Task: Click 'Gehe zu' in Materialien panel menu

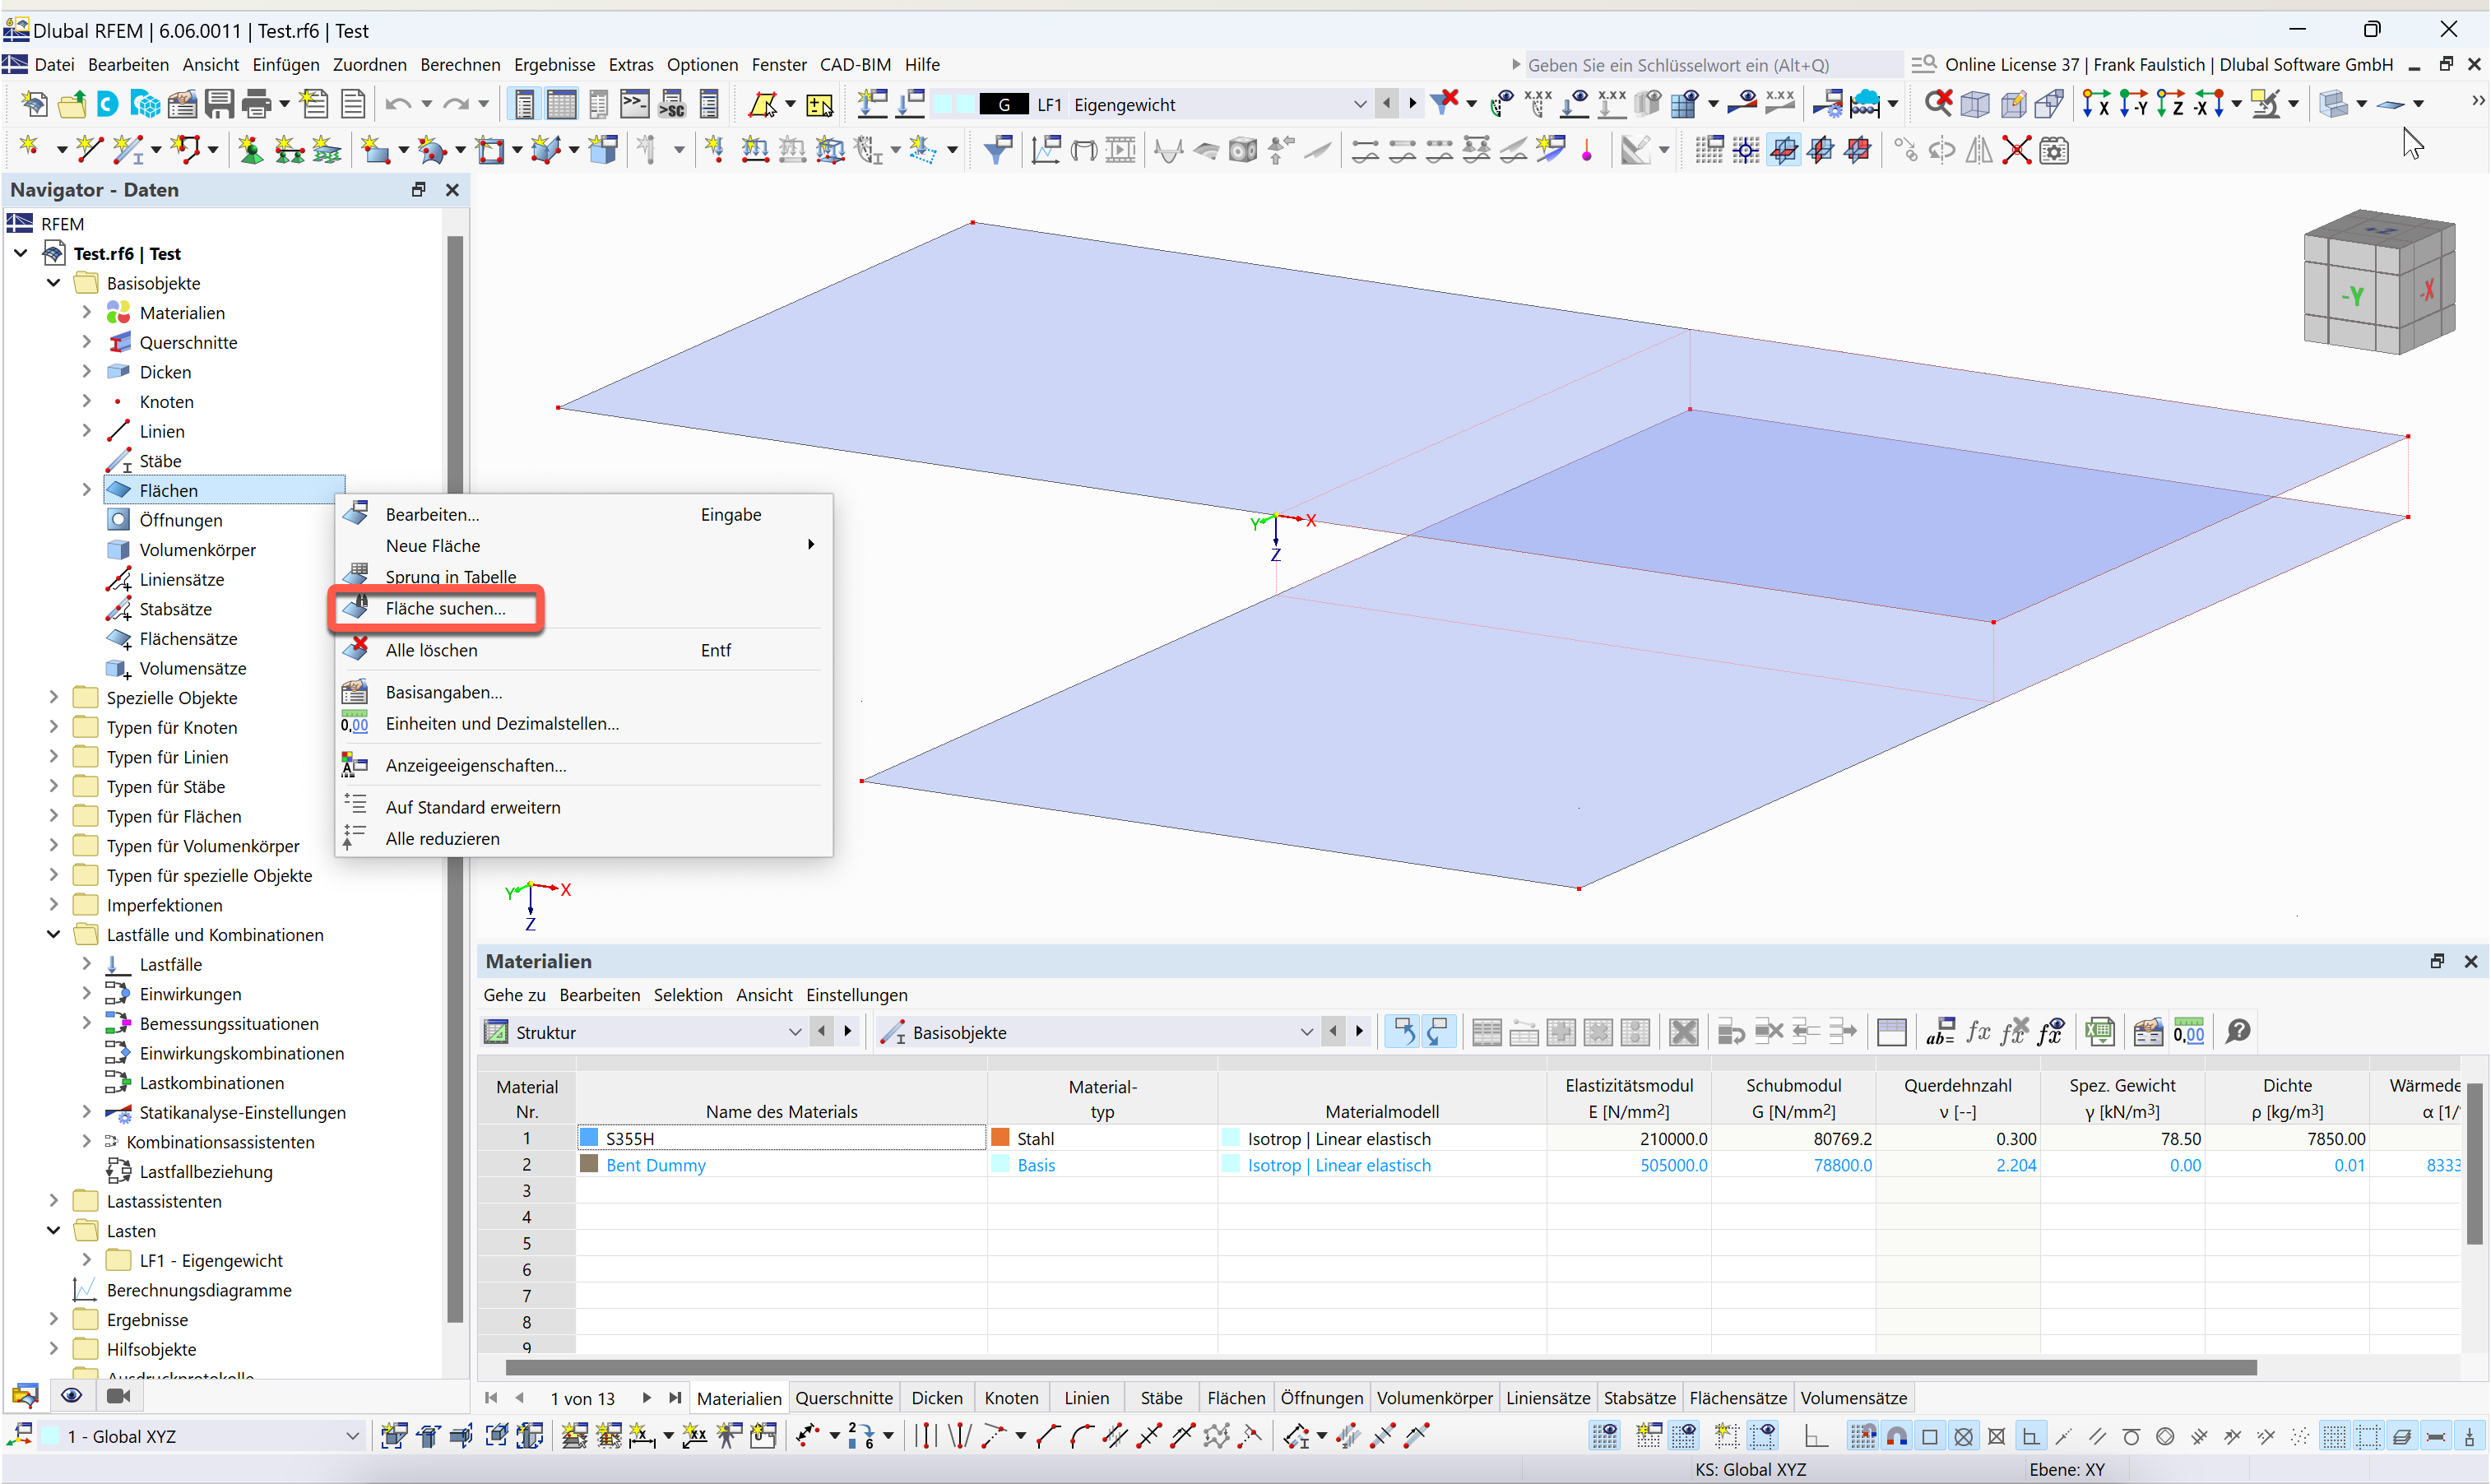Action: [x=514, y=995]
